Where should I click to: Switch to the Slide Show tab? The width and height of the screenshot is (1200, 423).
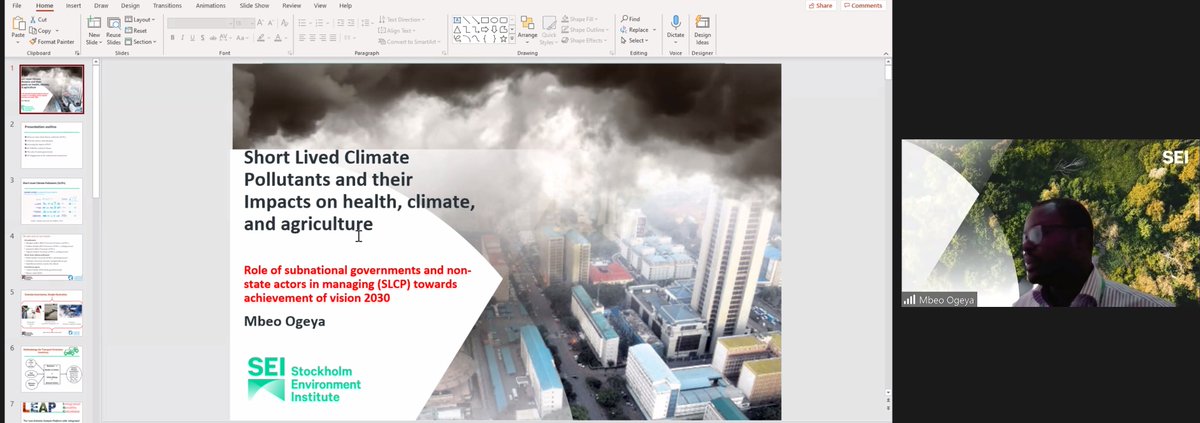click(x=254, y=6)
